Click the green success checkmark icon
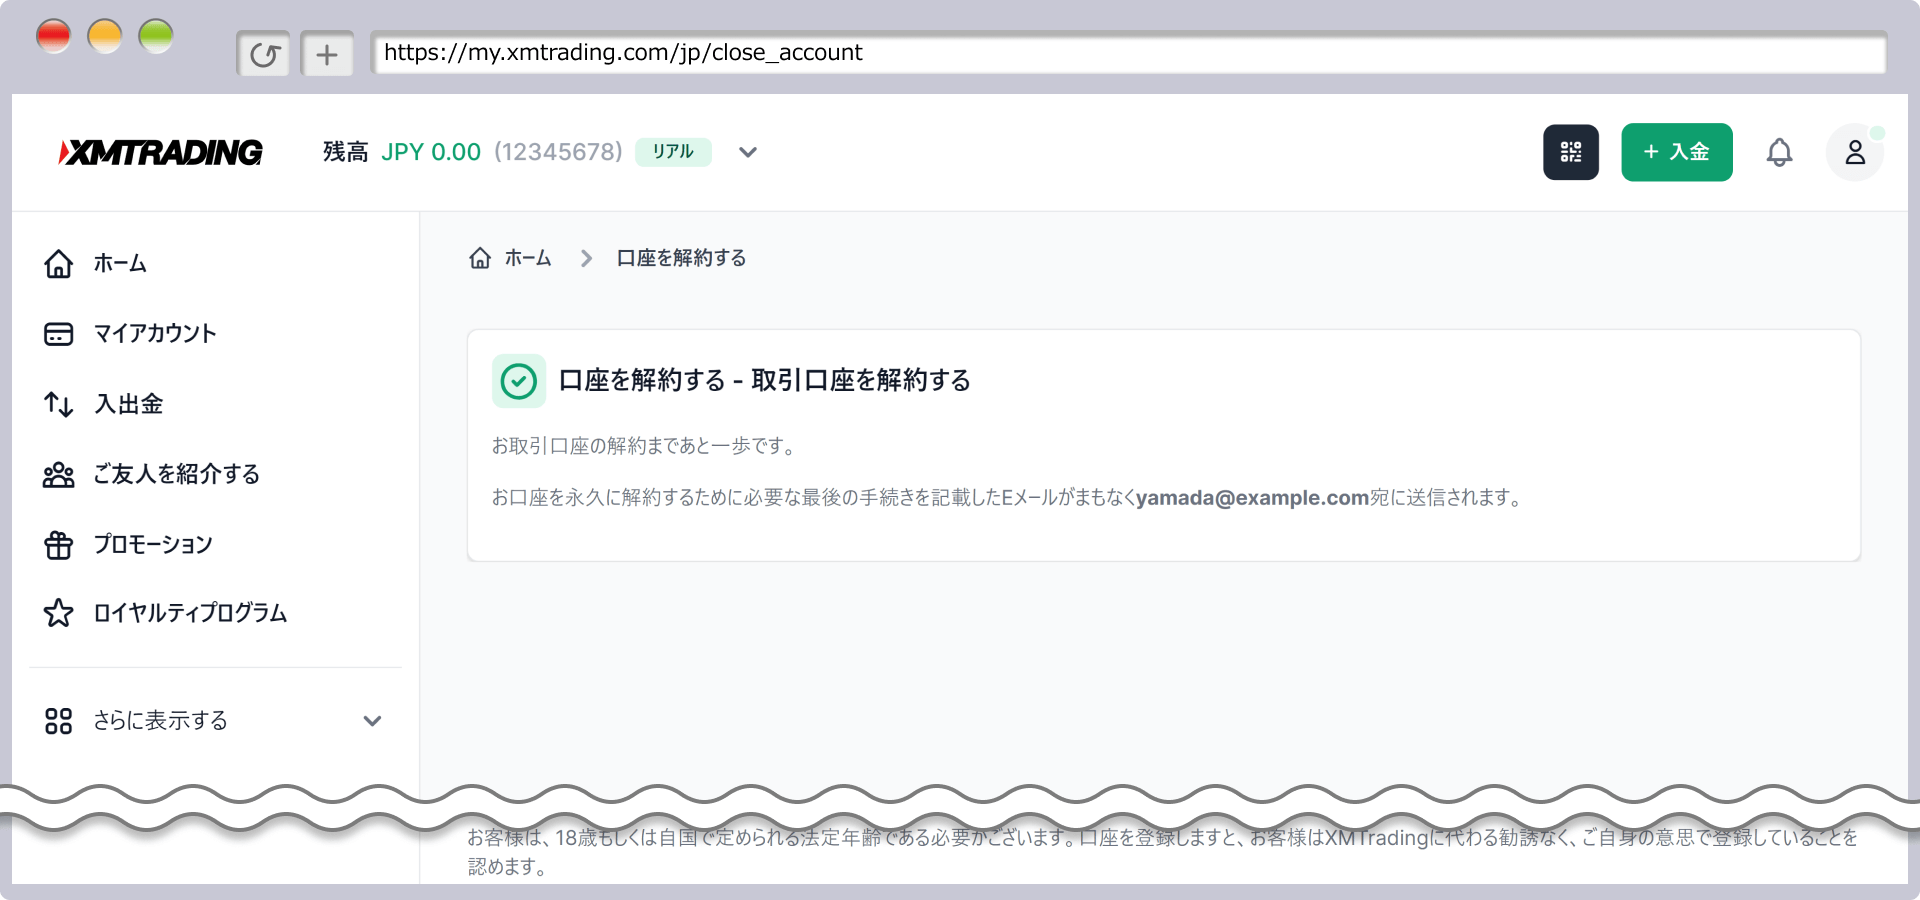This screenshot has width=1920, height=900. [x=518, y=381]
